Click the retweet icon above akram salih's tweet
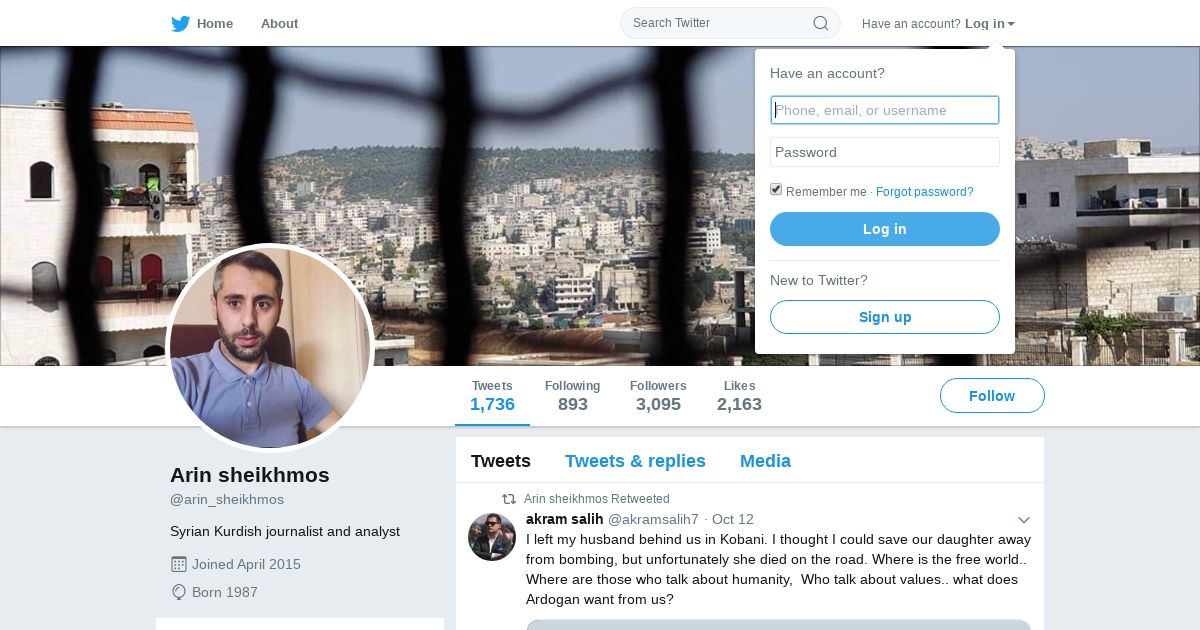This screenshot has height=630, width=1200. click(x=509, y=499)
